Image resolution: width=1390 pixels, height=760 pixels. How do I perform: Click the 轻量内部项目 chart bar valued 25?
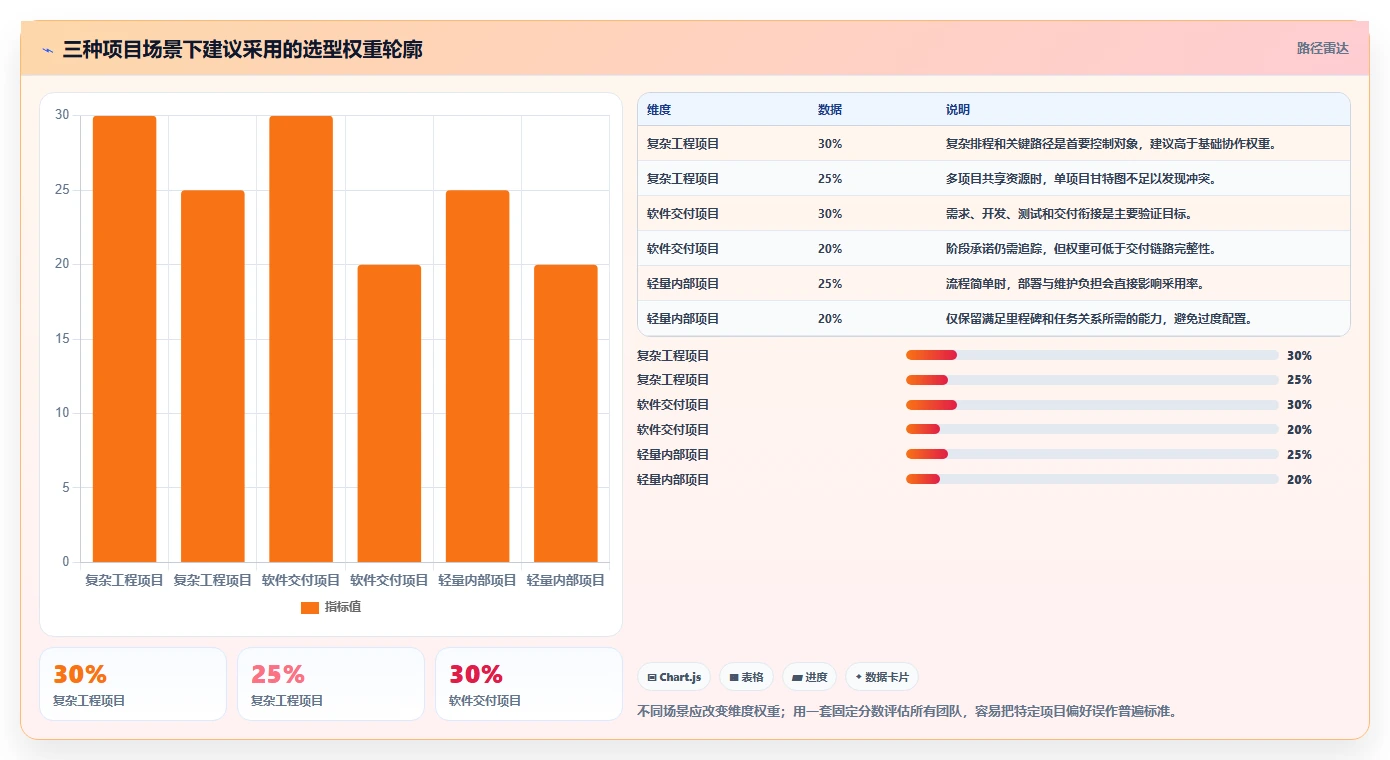[x=477, y=376]
